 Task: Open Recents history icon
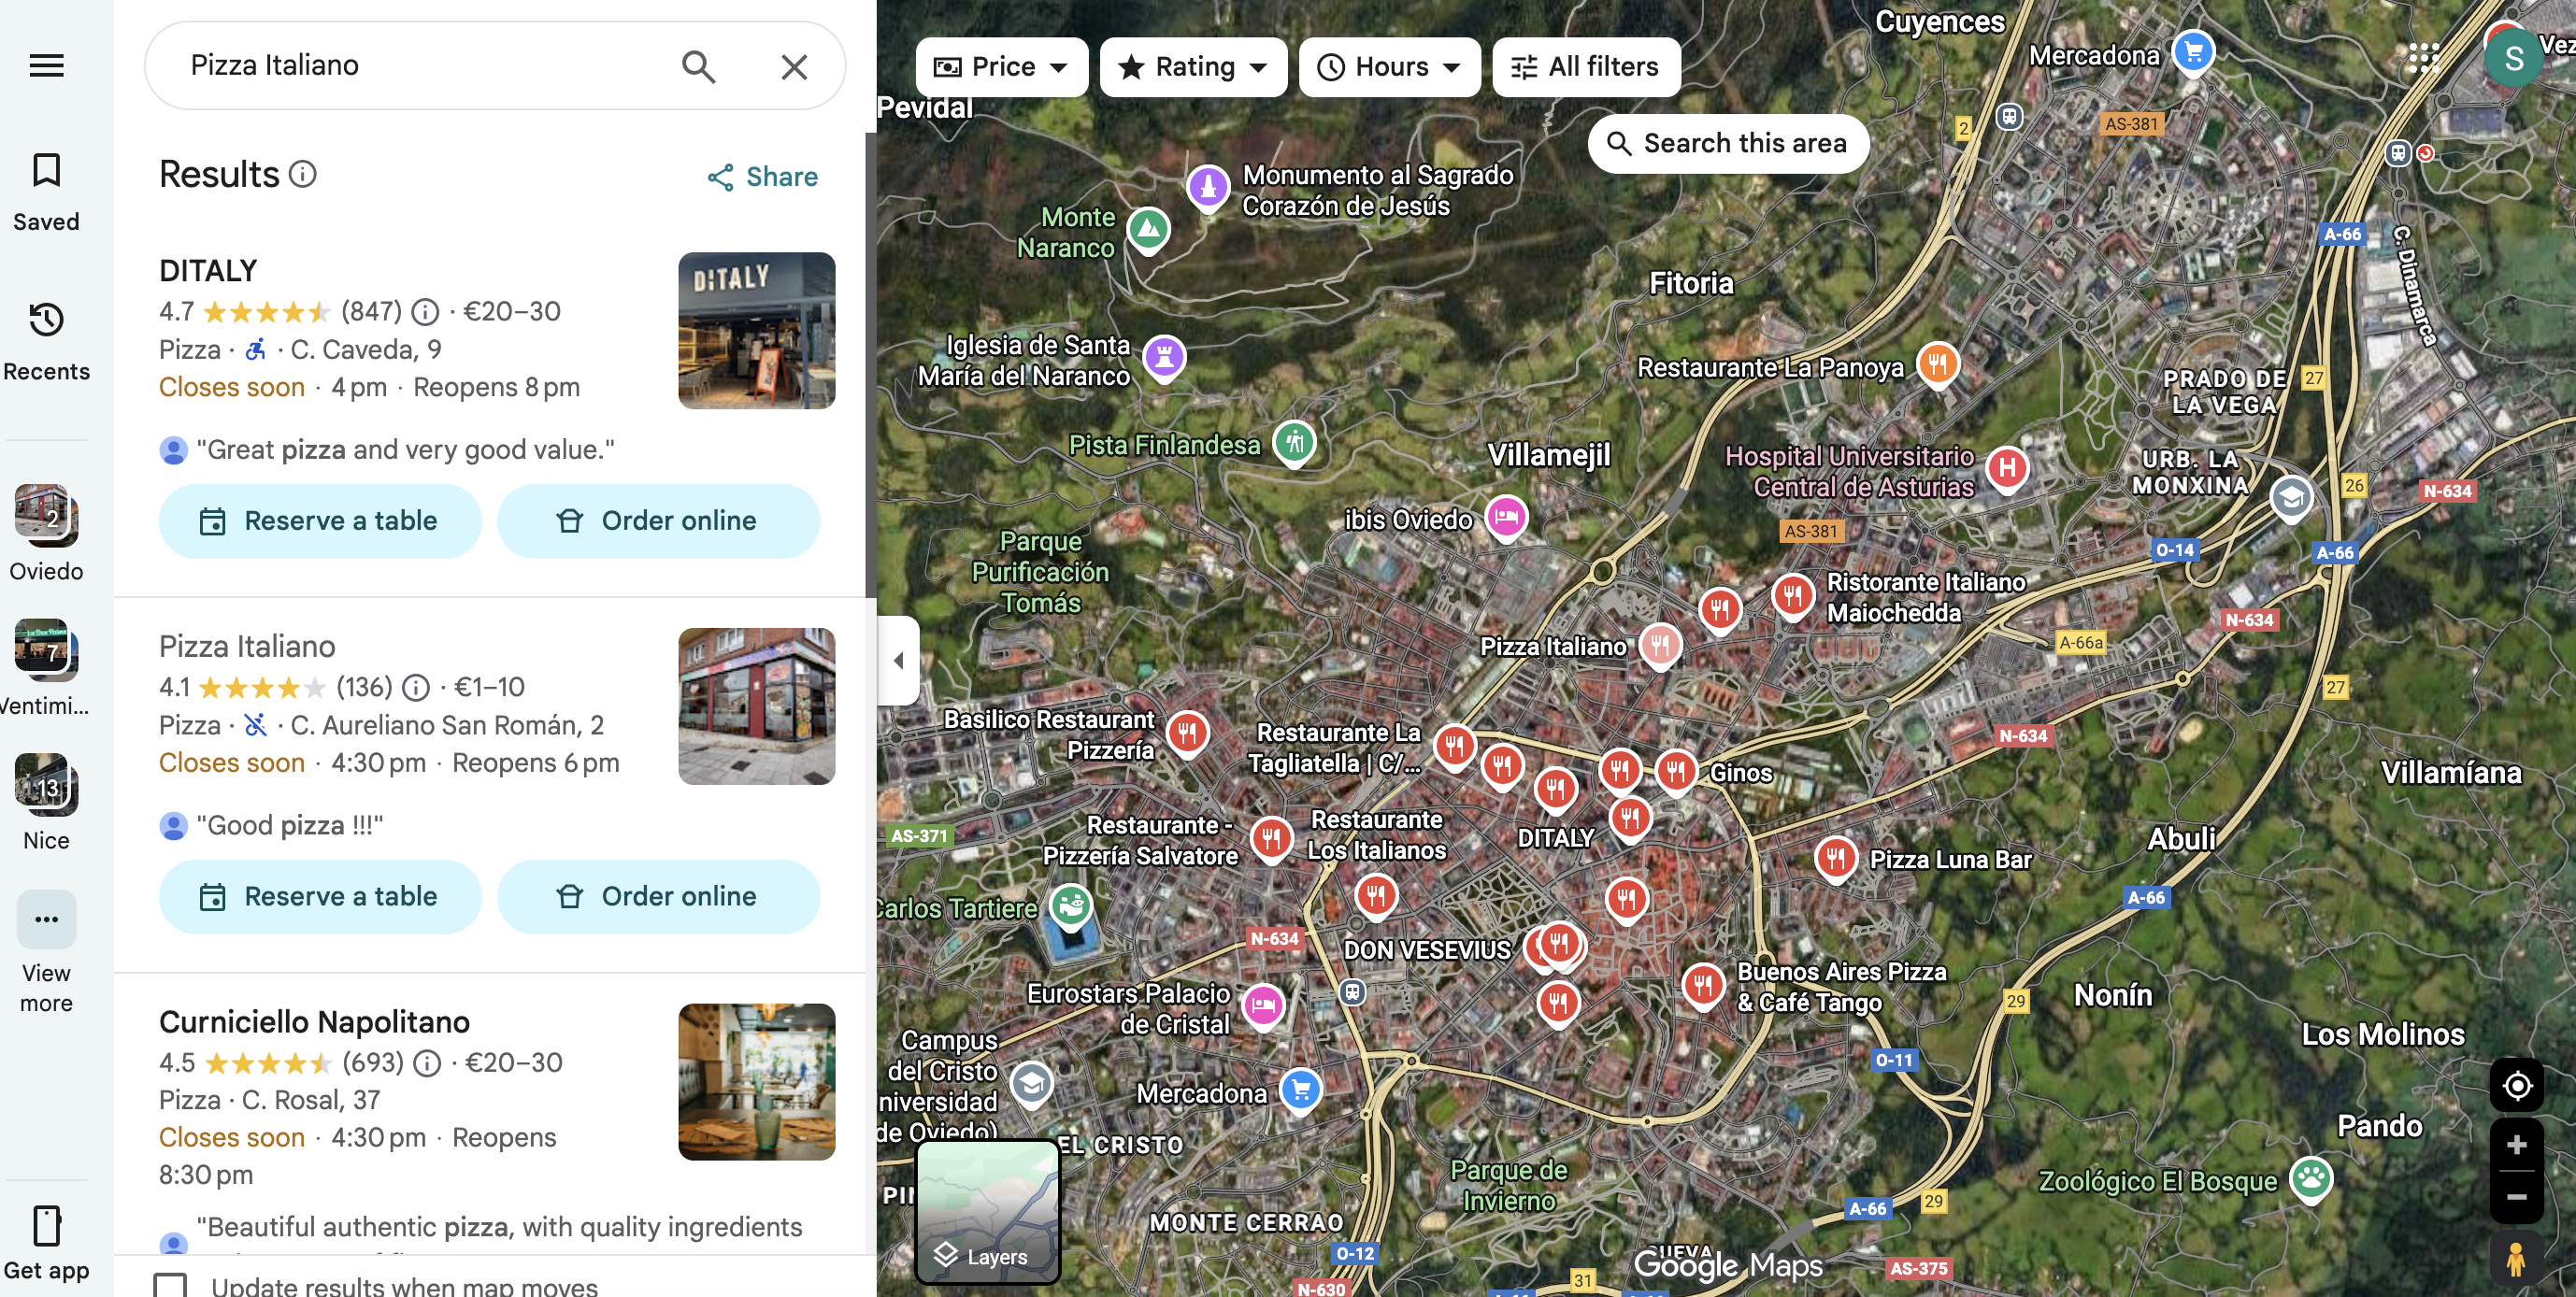[46, 320]
